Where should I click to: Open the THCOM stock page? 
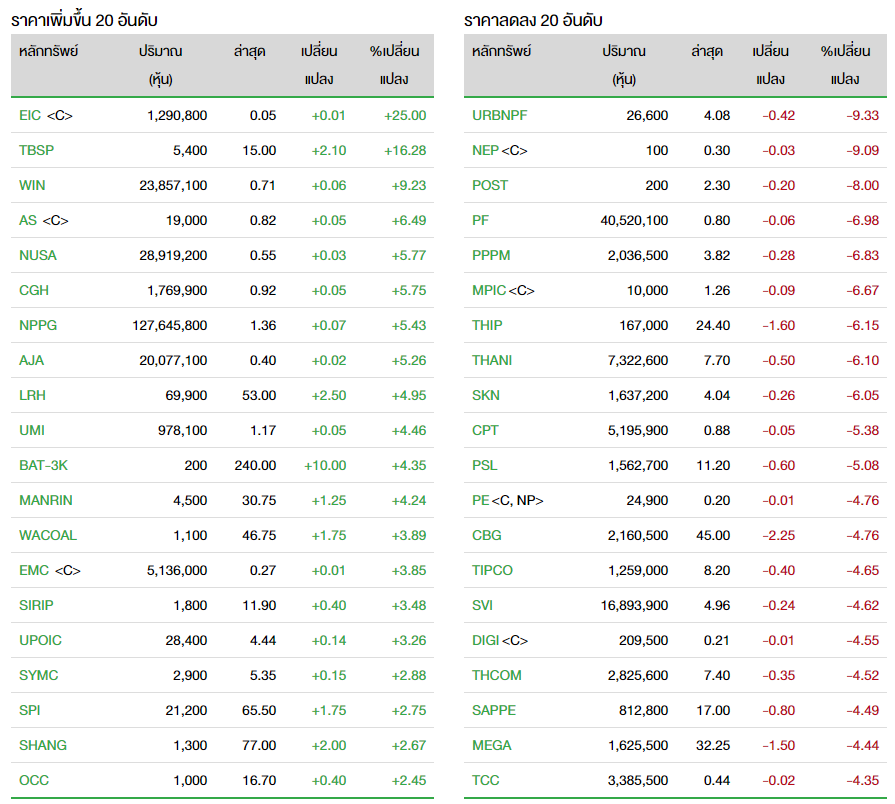point(497,676)
